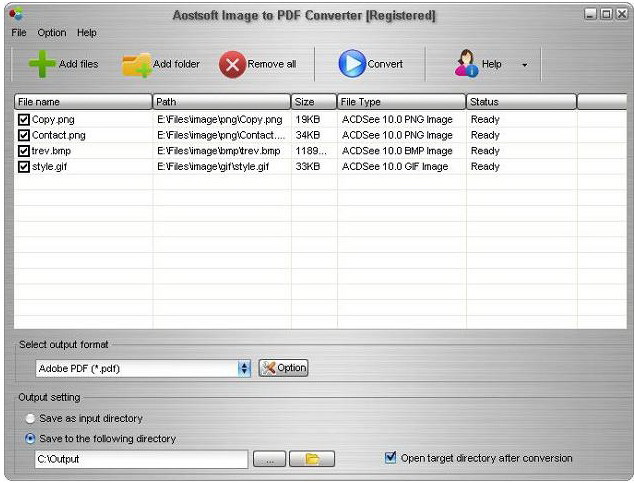Sort by Path column header
Viewport: 634px width, 483px height.
click(222, 102)
